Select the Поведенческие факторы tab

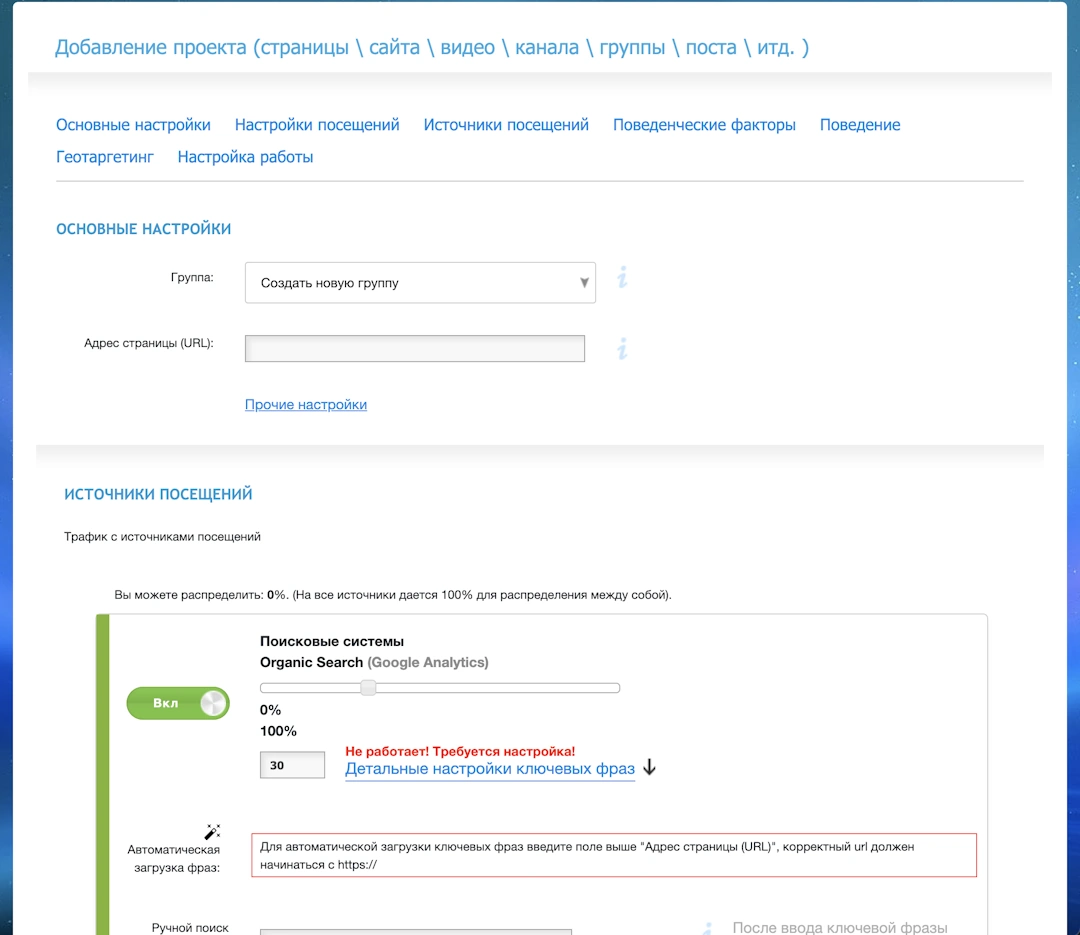point(704,125)
